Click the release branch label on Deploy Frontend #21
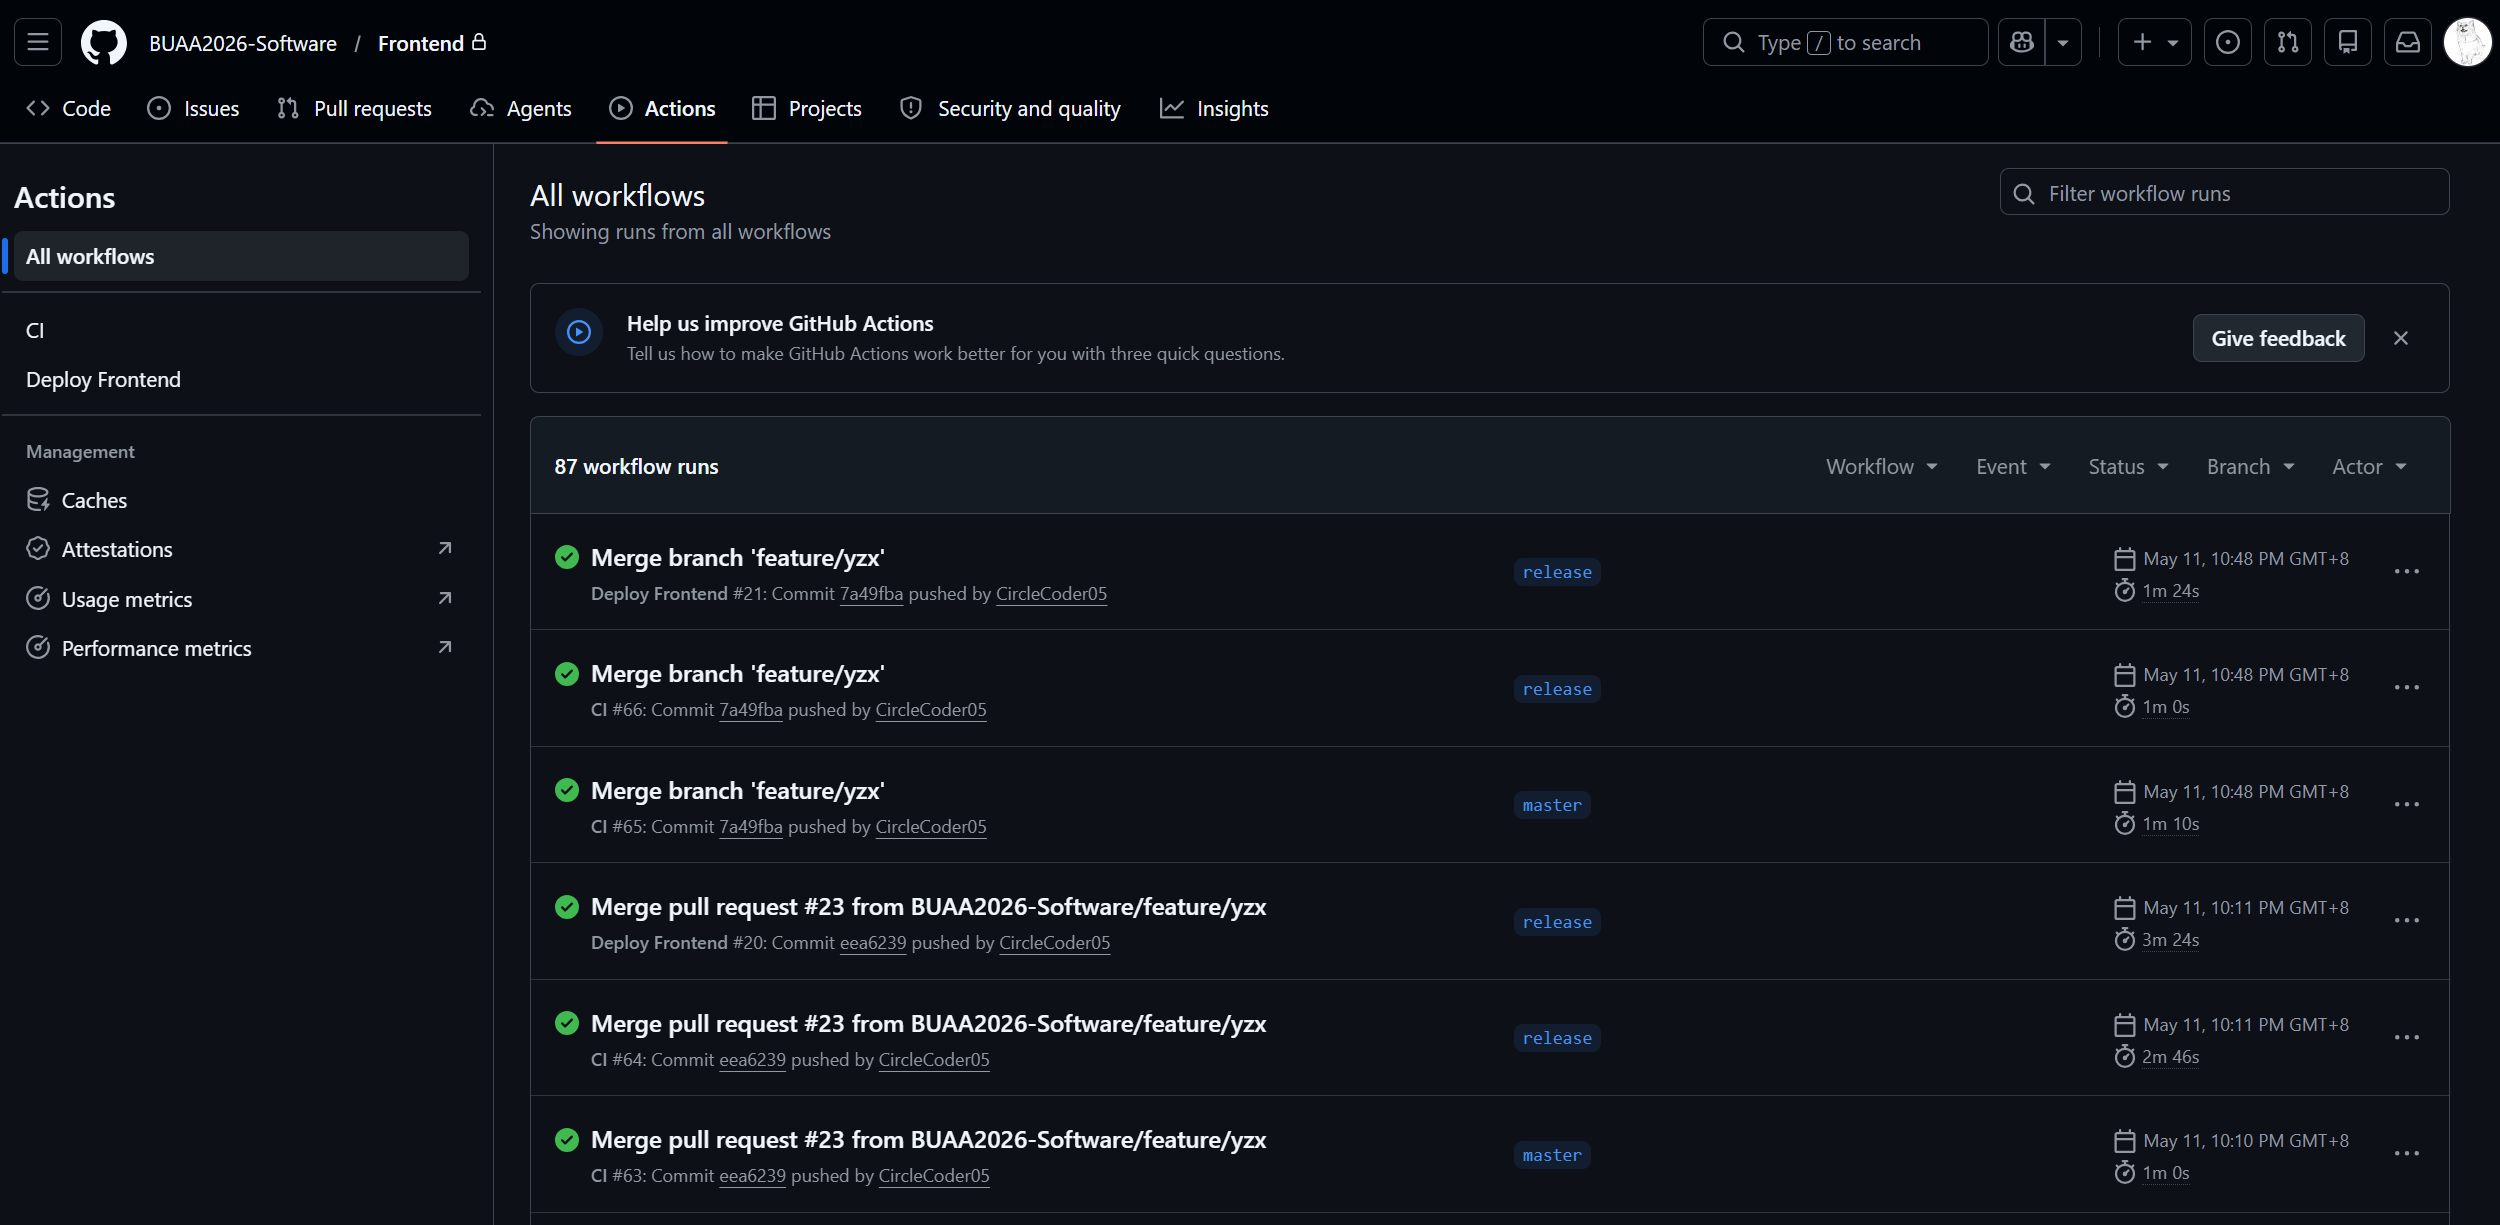 [x=1557, y=572]
